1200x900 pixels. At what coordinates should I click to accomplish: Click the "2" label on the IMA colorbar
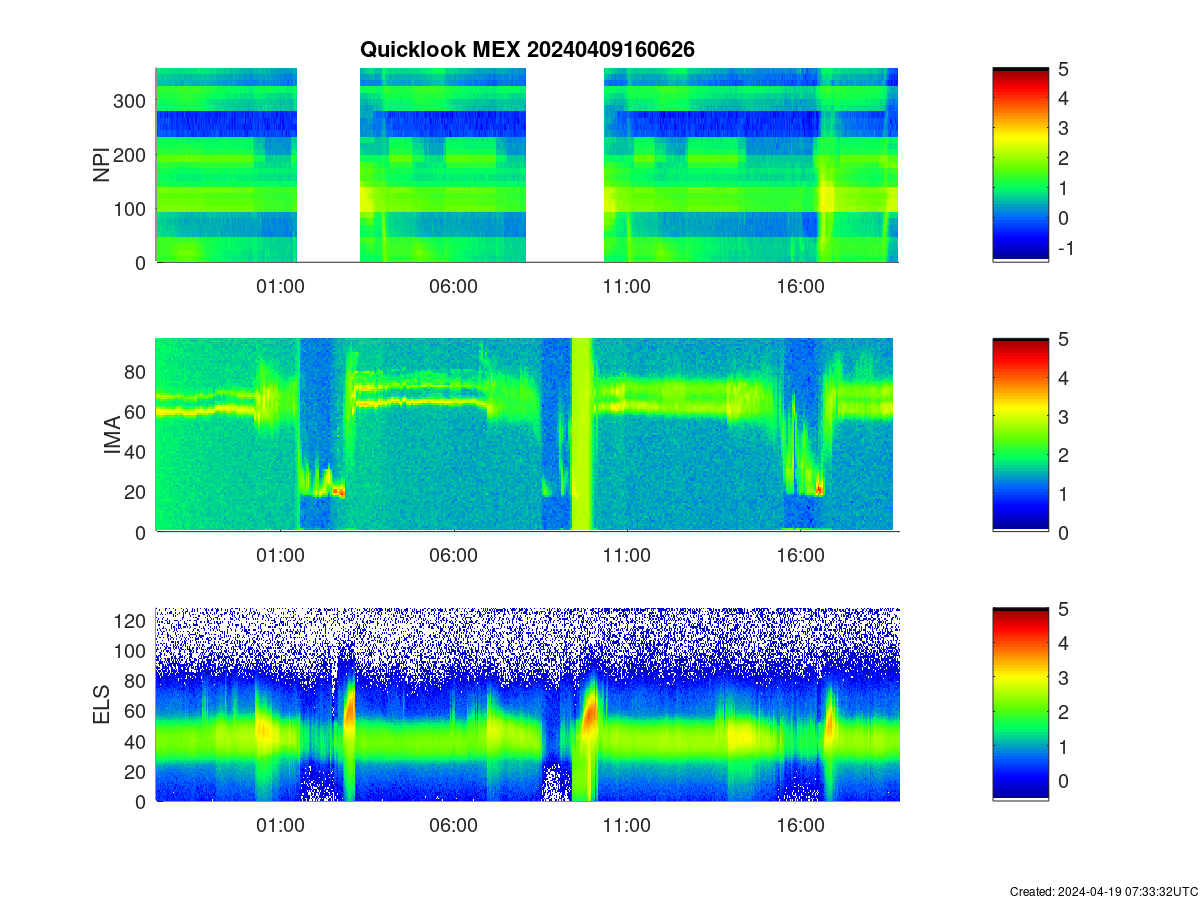pyautogui.click(x=1063, y=454)
